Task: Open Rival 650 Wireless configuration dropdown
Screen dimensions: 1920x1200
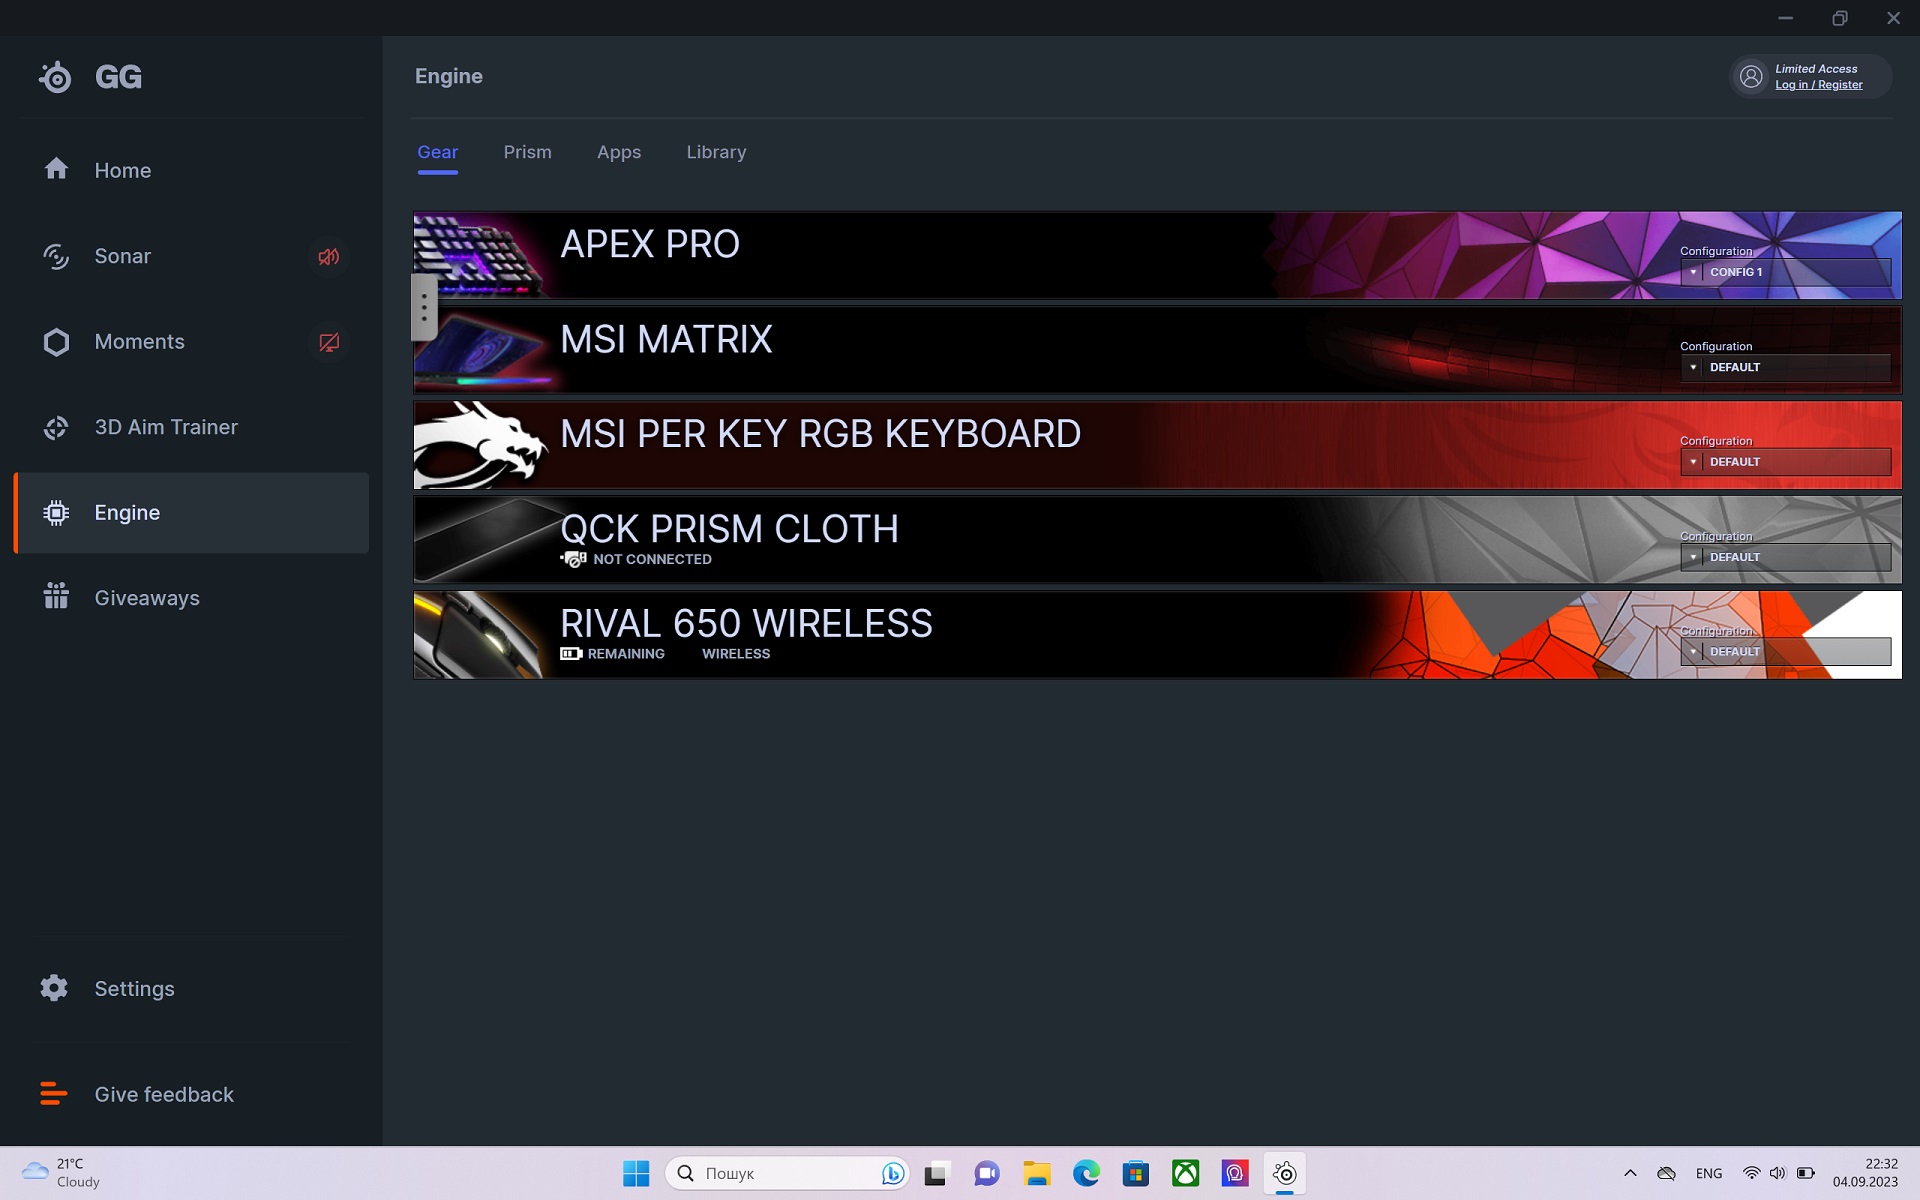Action: click(1785, 652)
